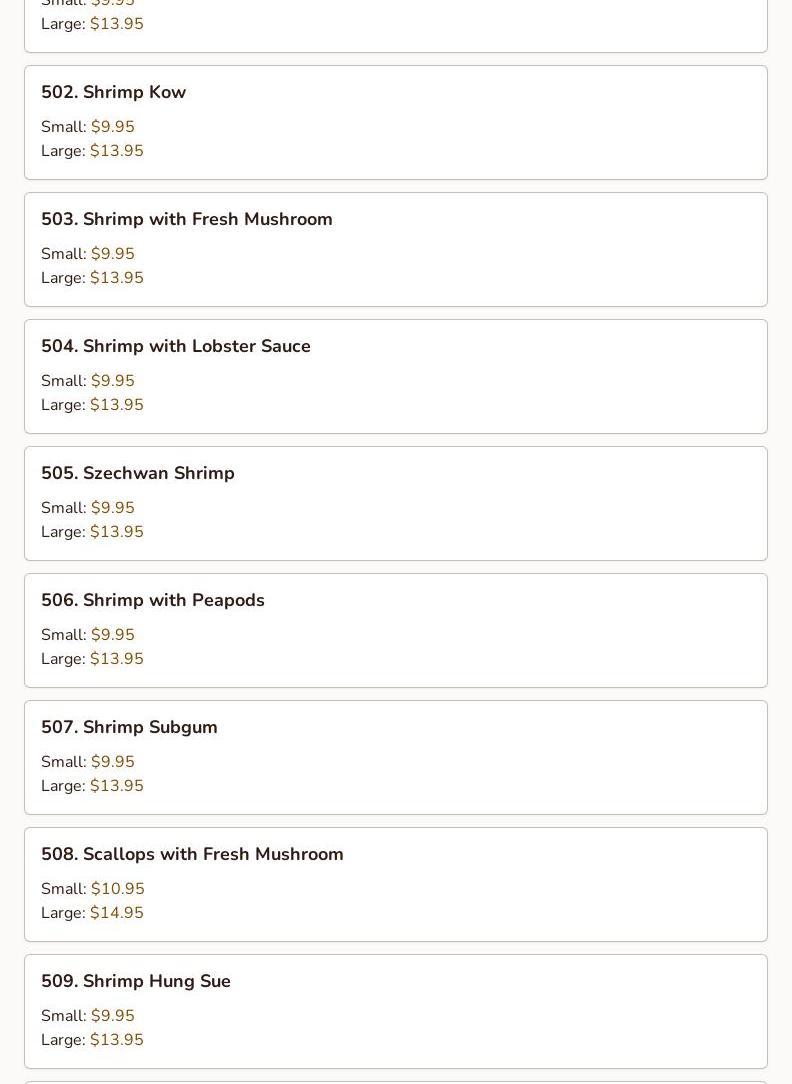Open 506. Shrimp with Peapods item
The image size is (792, 1084).
[152, 600]
